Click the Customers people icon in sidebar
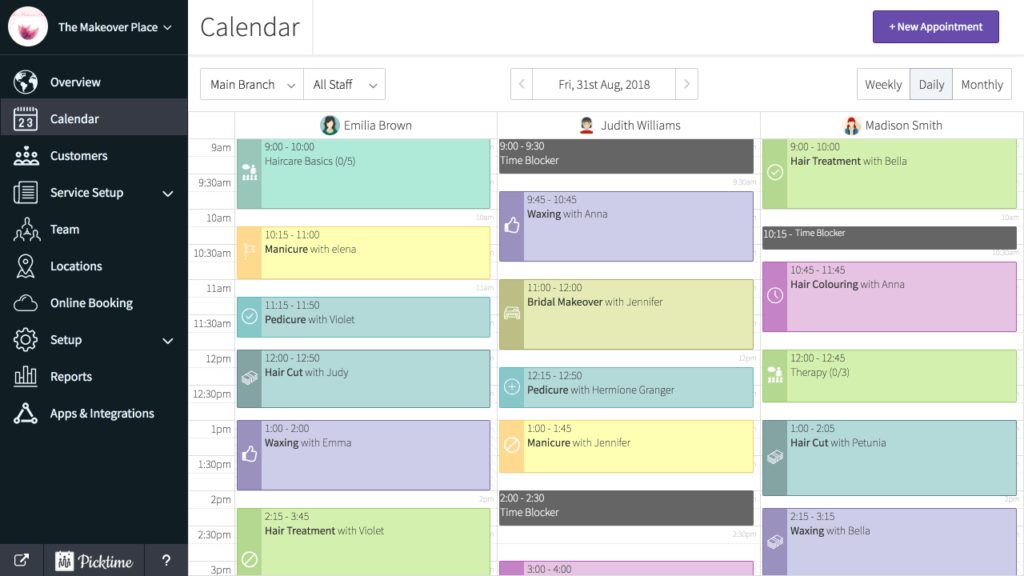The image size is (1024, 576). pos(25,156)
